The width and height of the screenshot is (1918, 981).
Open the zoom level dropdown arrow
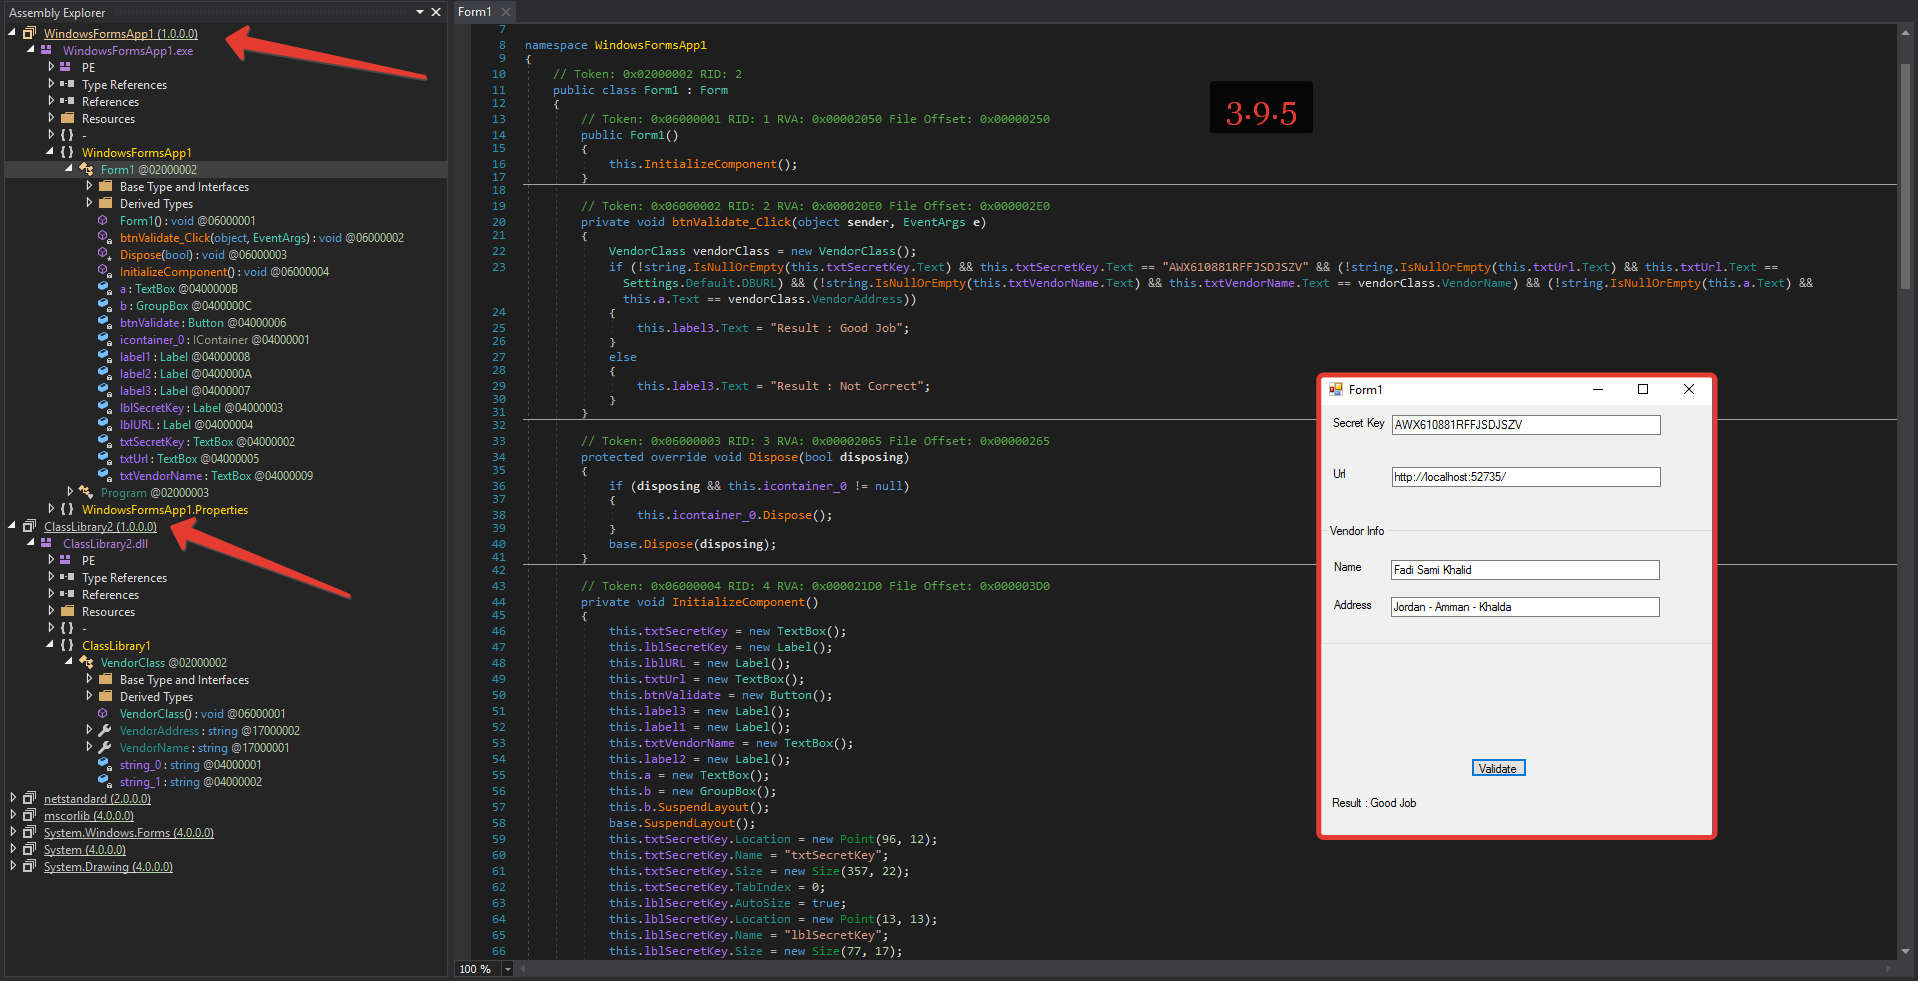click(x=508, y=969)
